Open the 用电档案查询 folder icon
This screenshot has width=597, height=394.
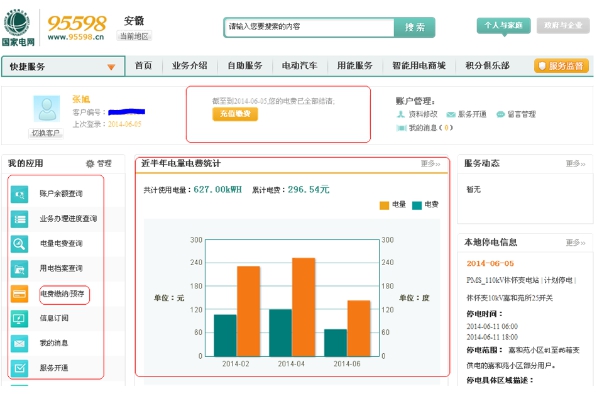click(x=19, y=269)
